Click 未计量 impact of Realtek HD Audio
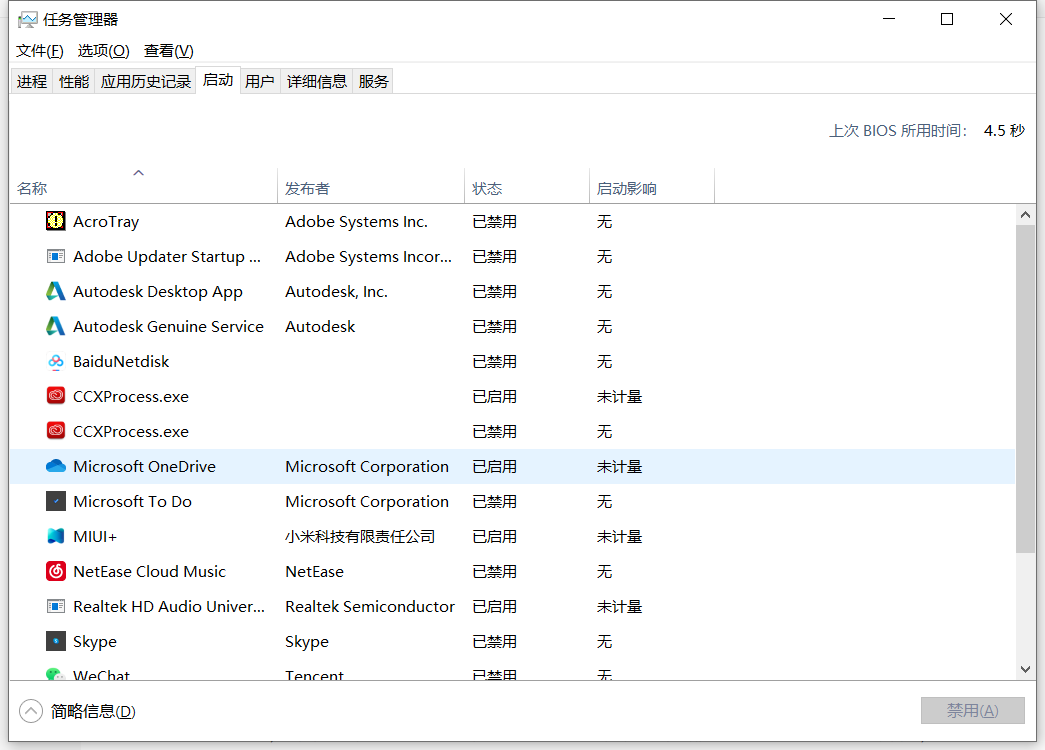Viewport: 1045px width, 750px height. [x=619, y=607]
